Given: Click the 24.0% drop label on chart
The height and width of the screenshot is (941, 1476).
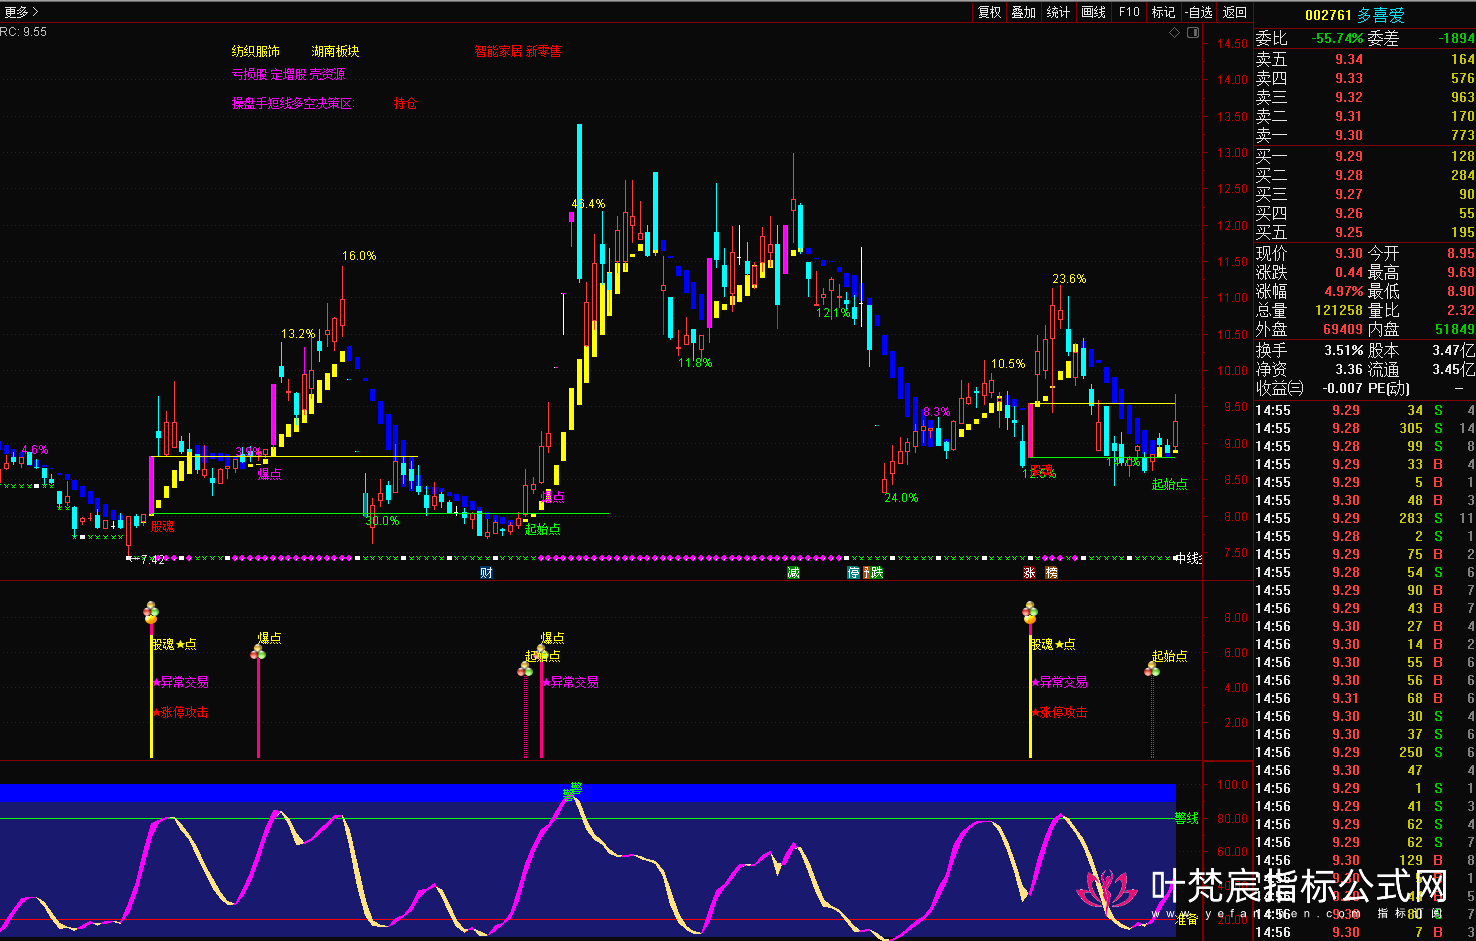Looking at the screenshot, I should 901,497.
